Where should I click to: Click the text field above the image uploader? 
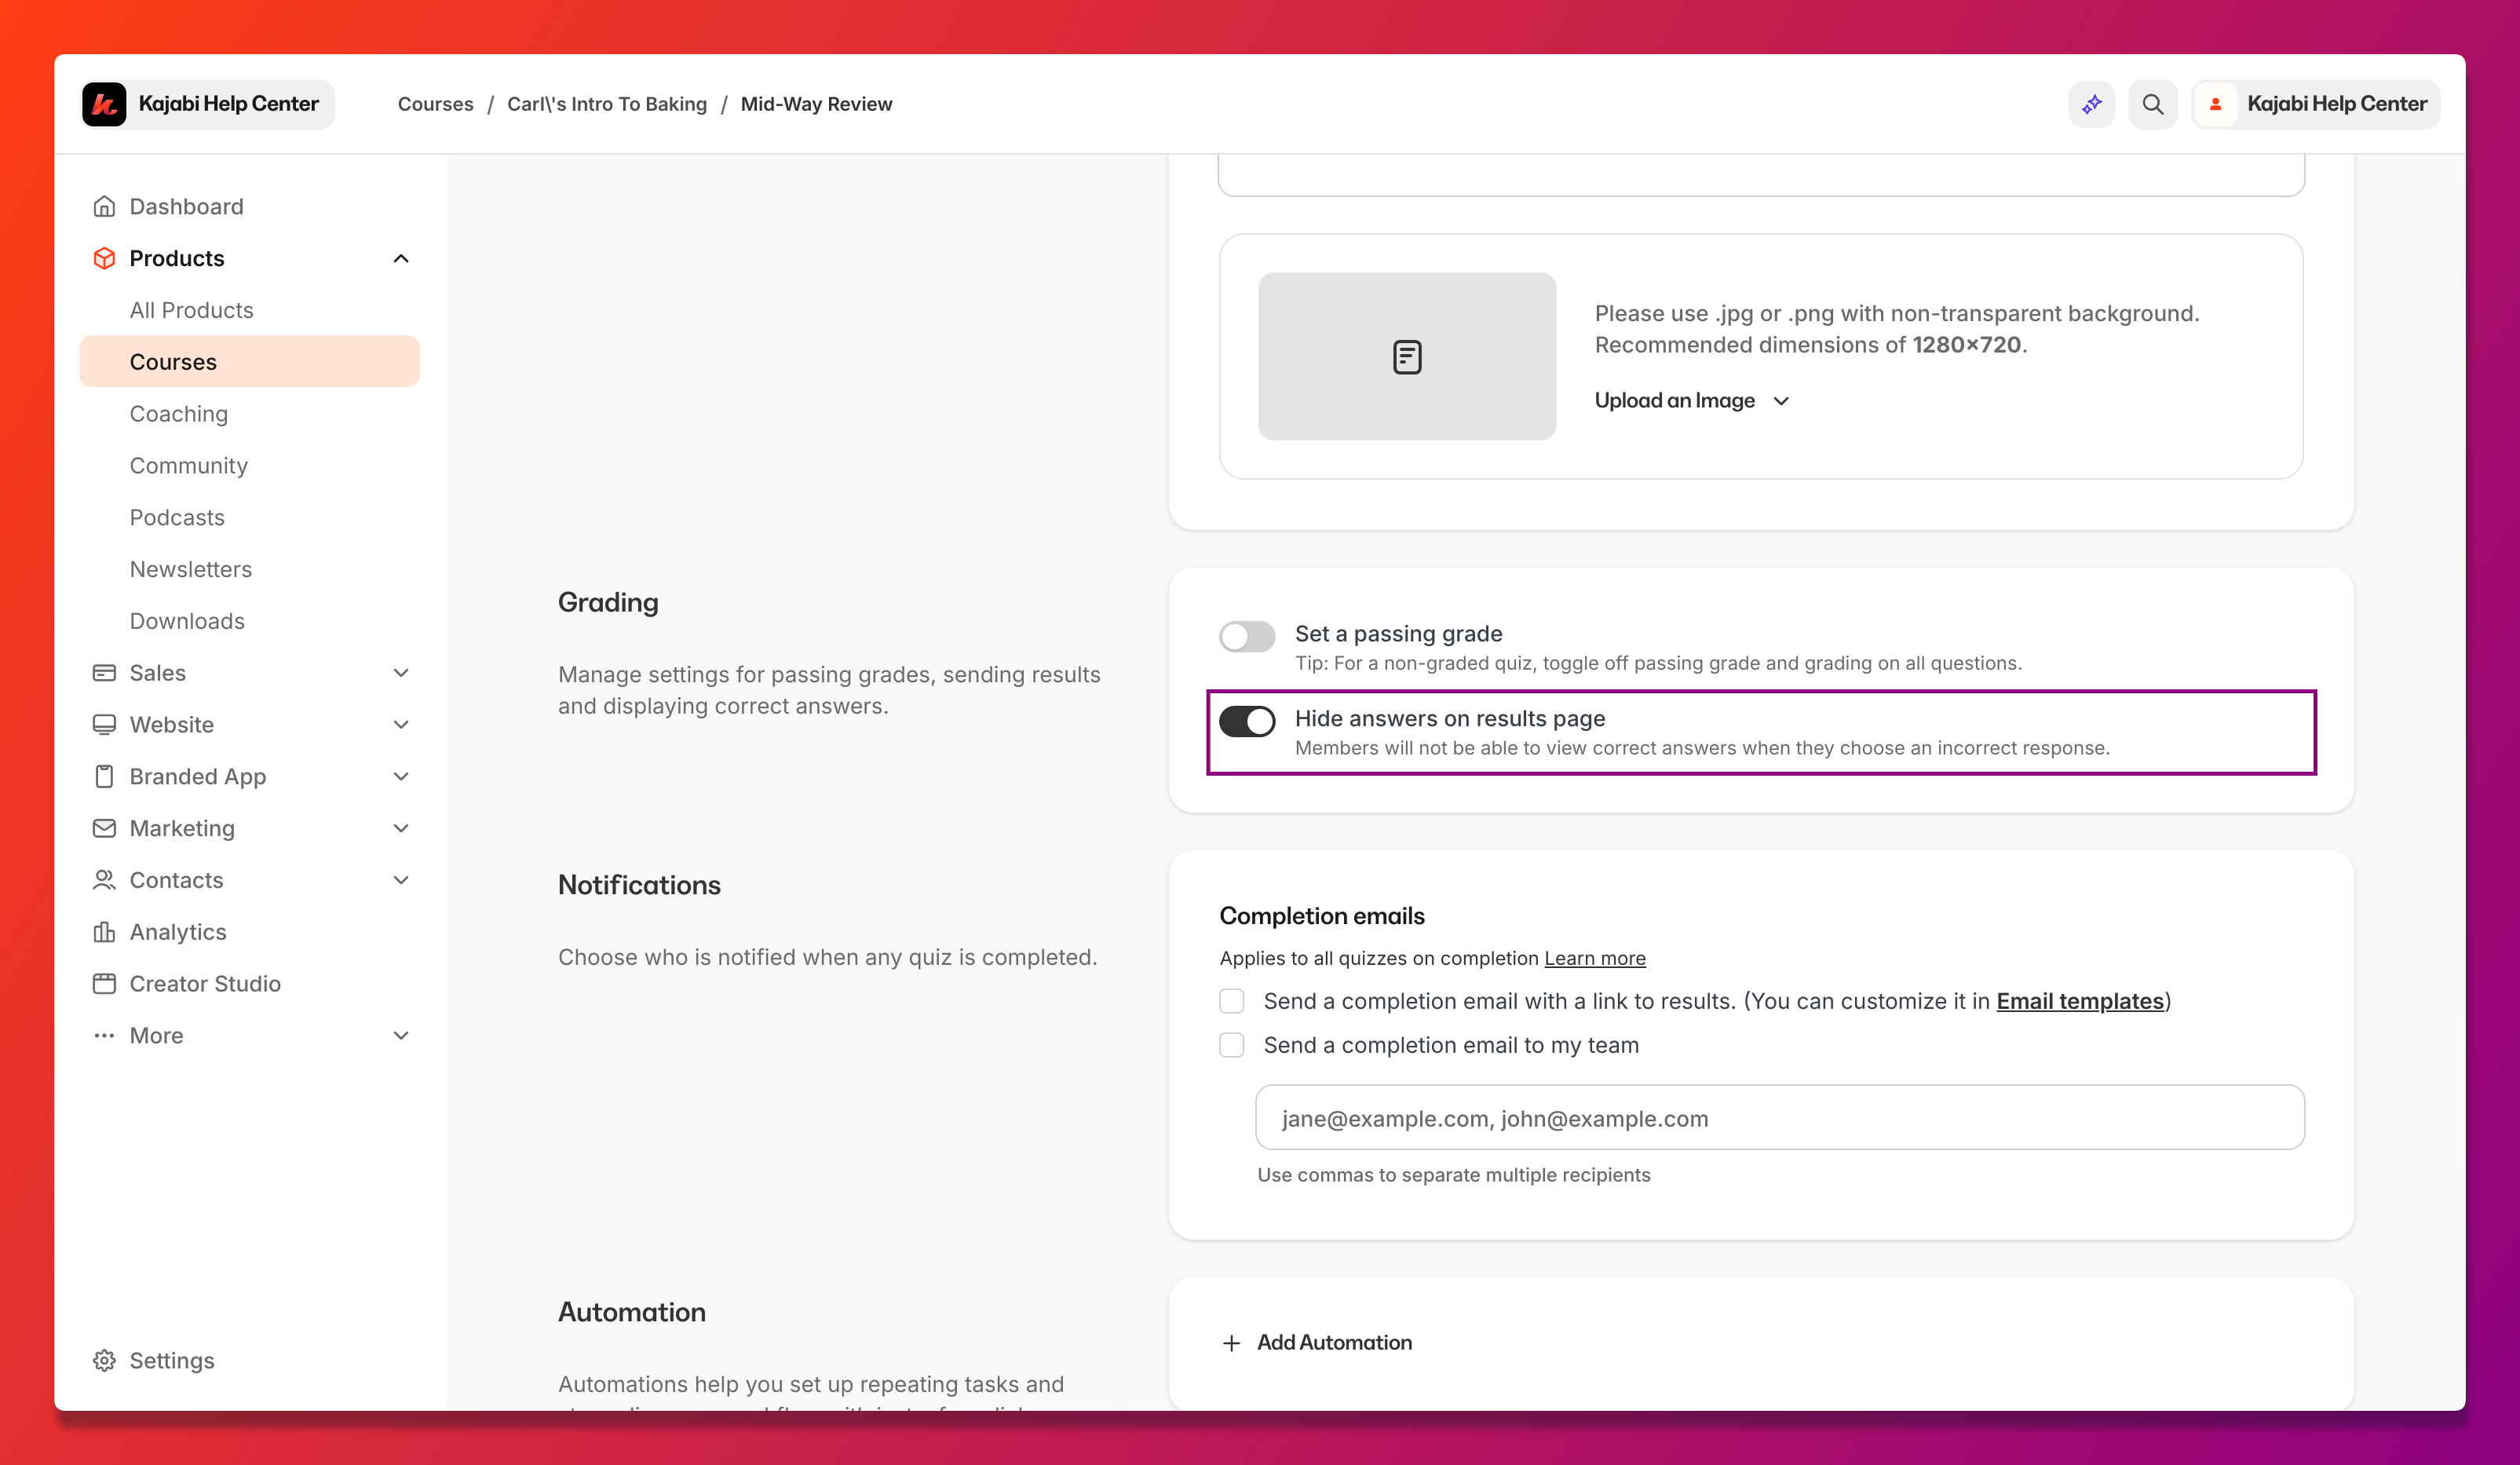click(1761, 175)
